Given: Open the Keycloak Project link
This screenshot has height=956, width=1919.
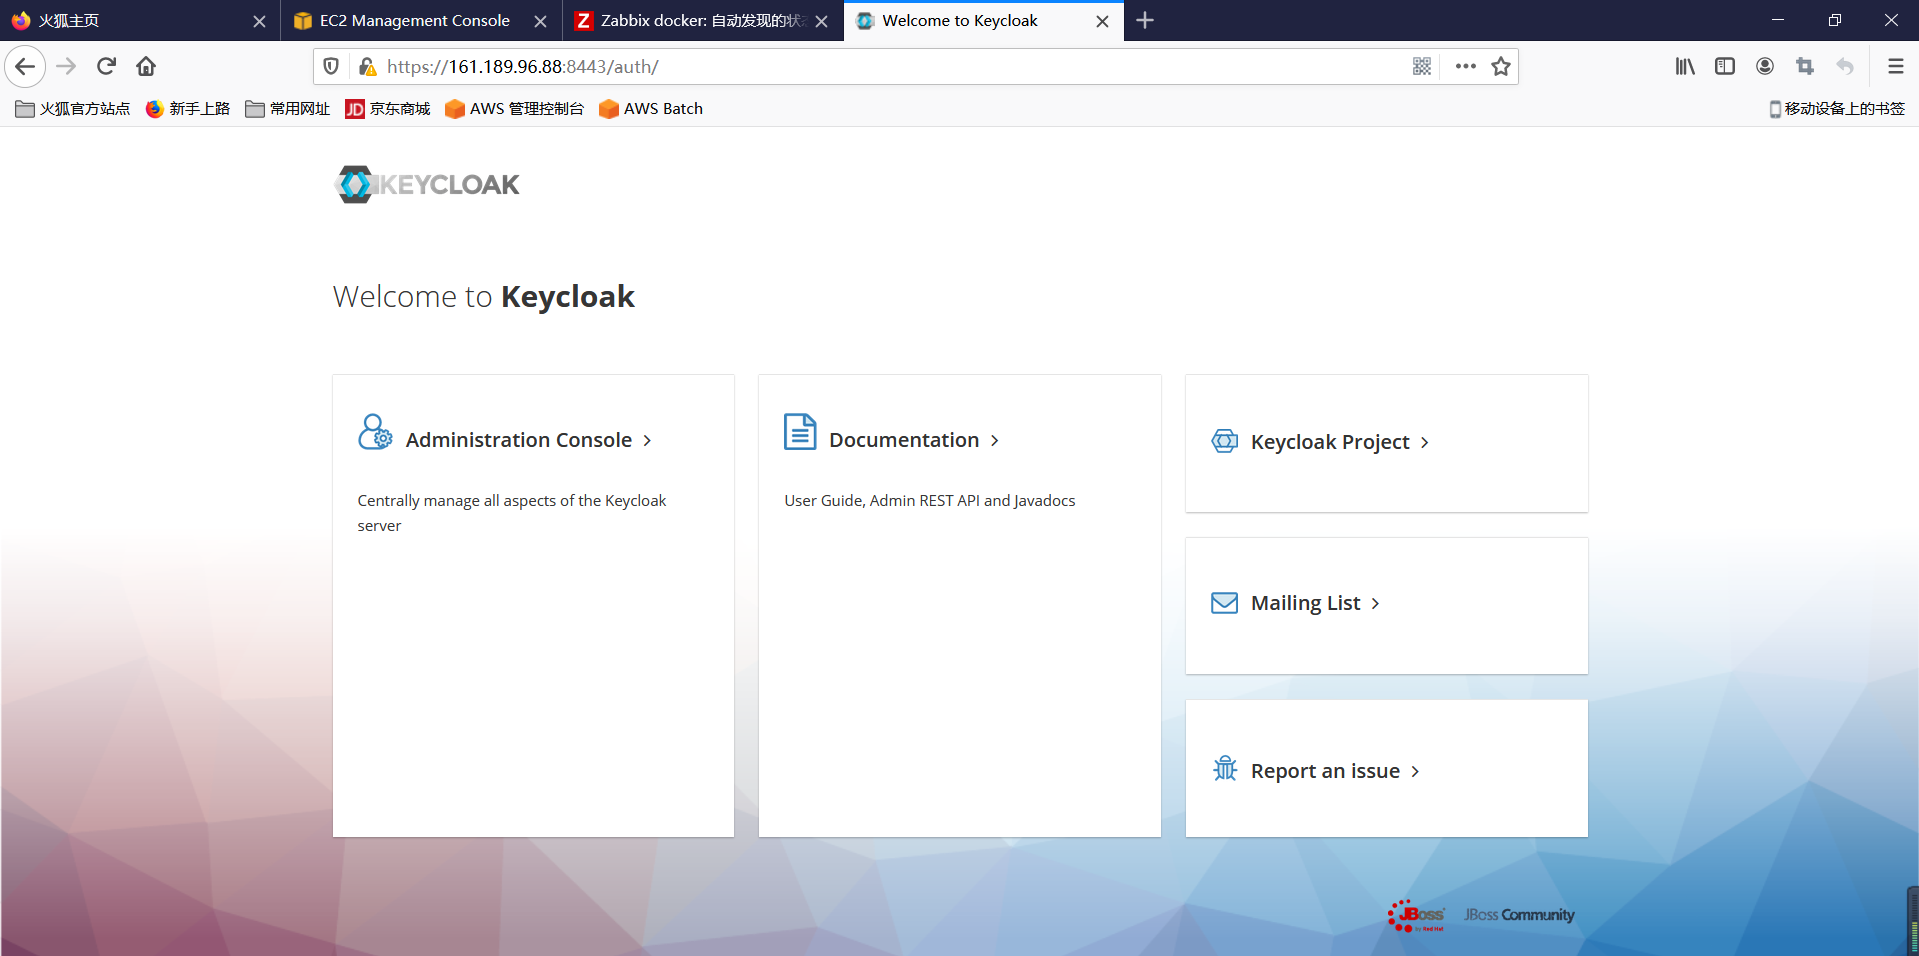Looking at the screenshot, I should point(1330,442).
